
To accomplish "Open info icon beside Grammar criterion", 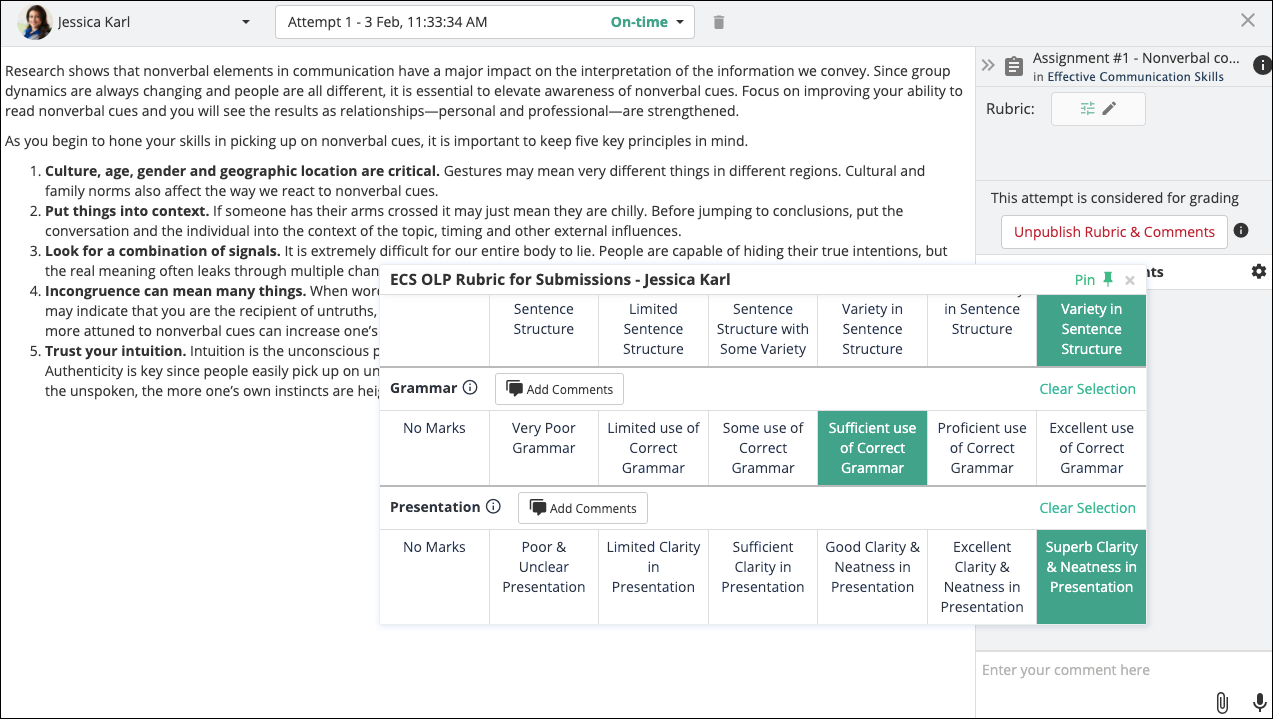I will (x=470, y=388).
